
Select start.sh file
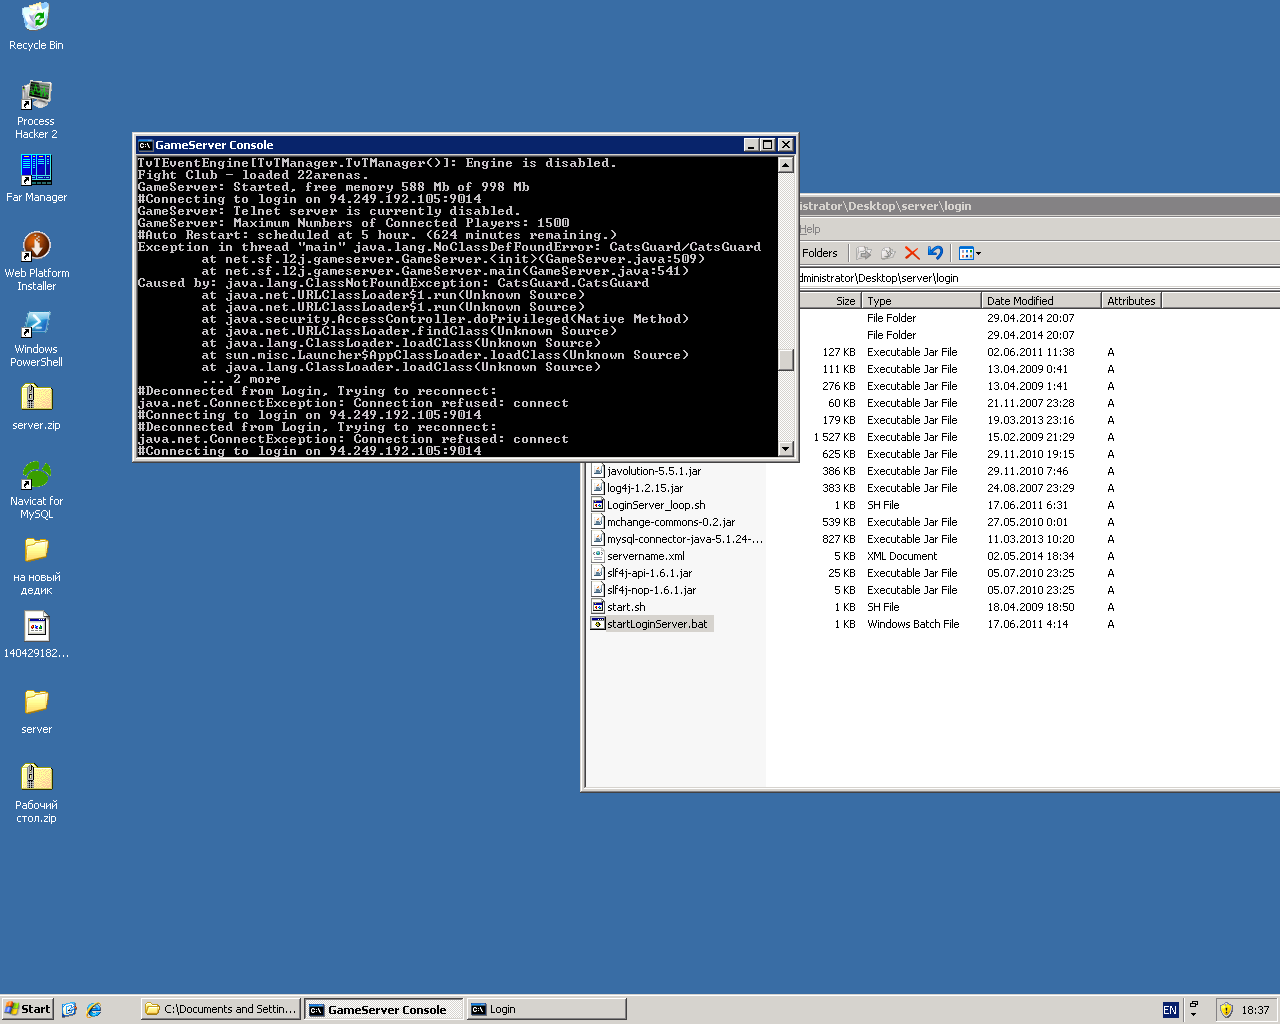pos(626,607)
